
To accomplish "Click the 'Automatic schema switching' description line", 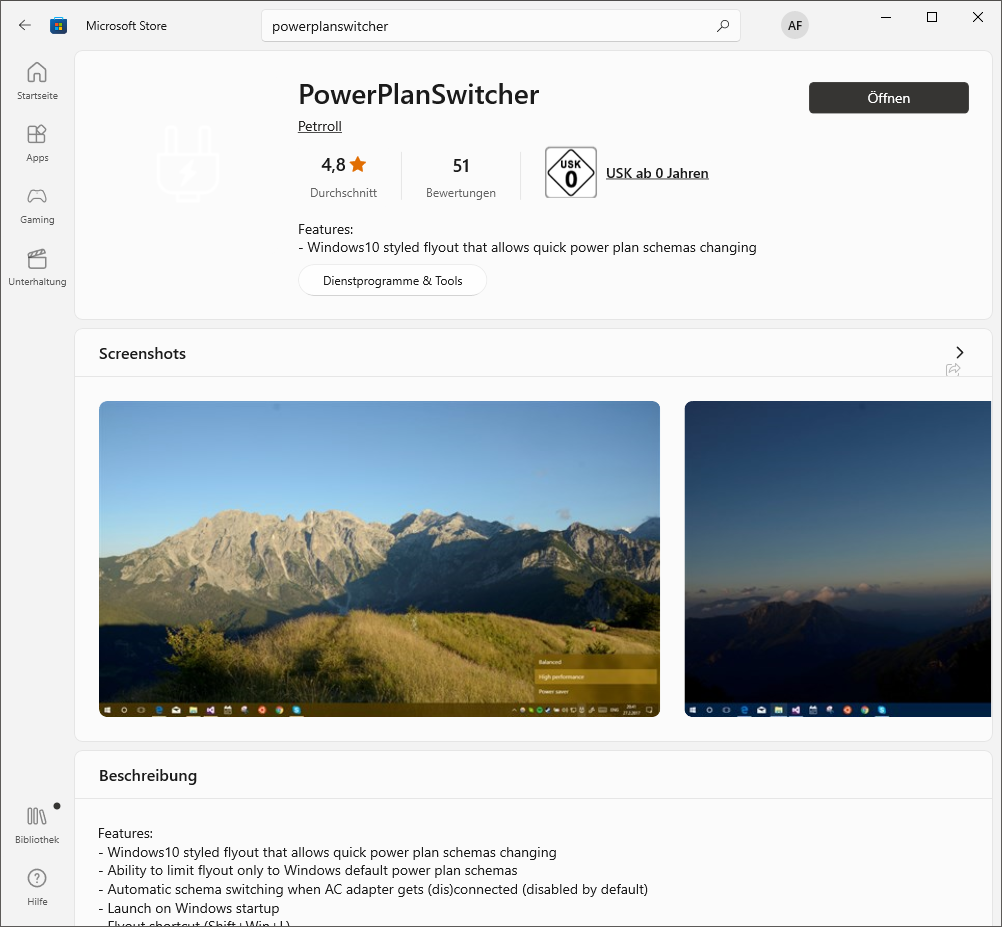I will pyautogui.click(x=373, y=889).
